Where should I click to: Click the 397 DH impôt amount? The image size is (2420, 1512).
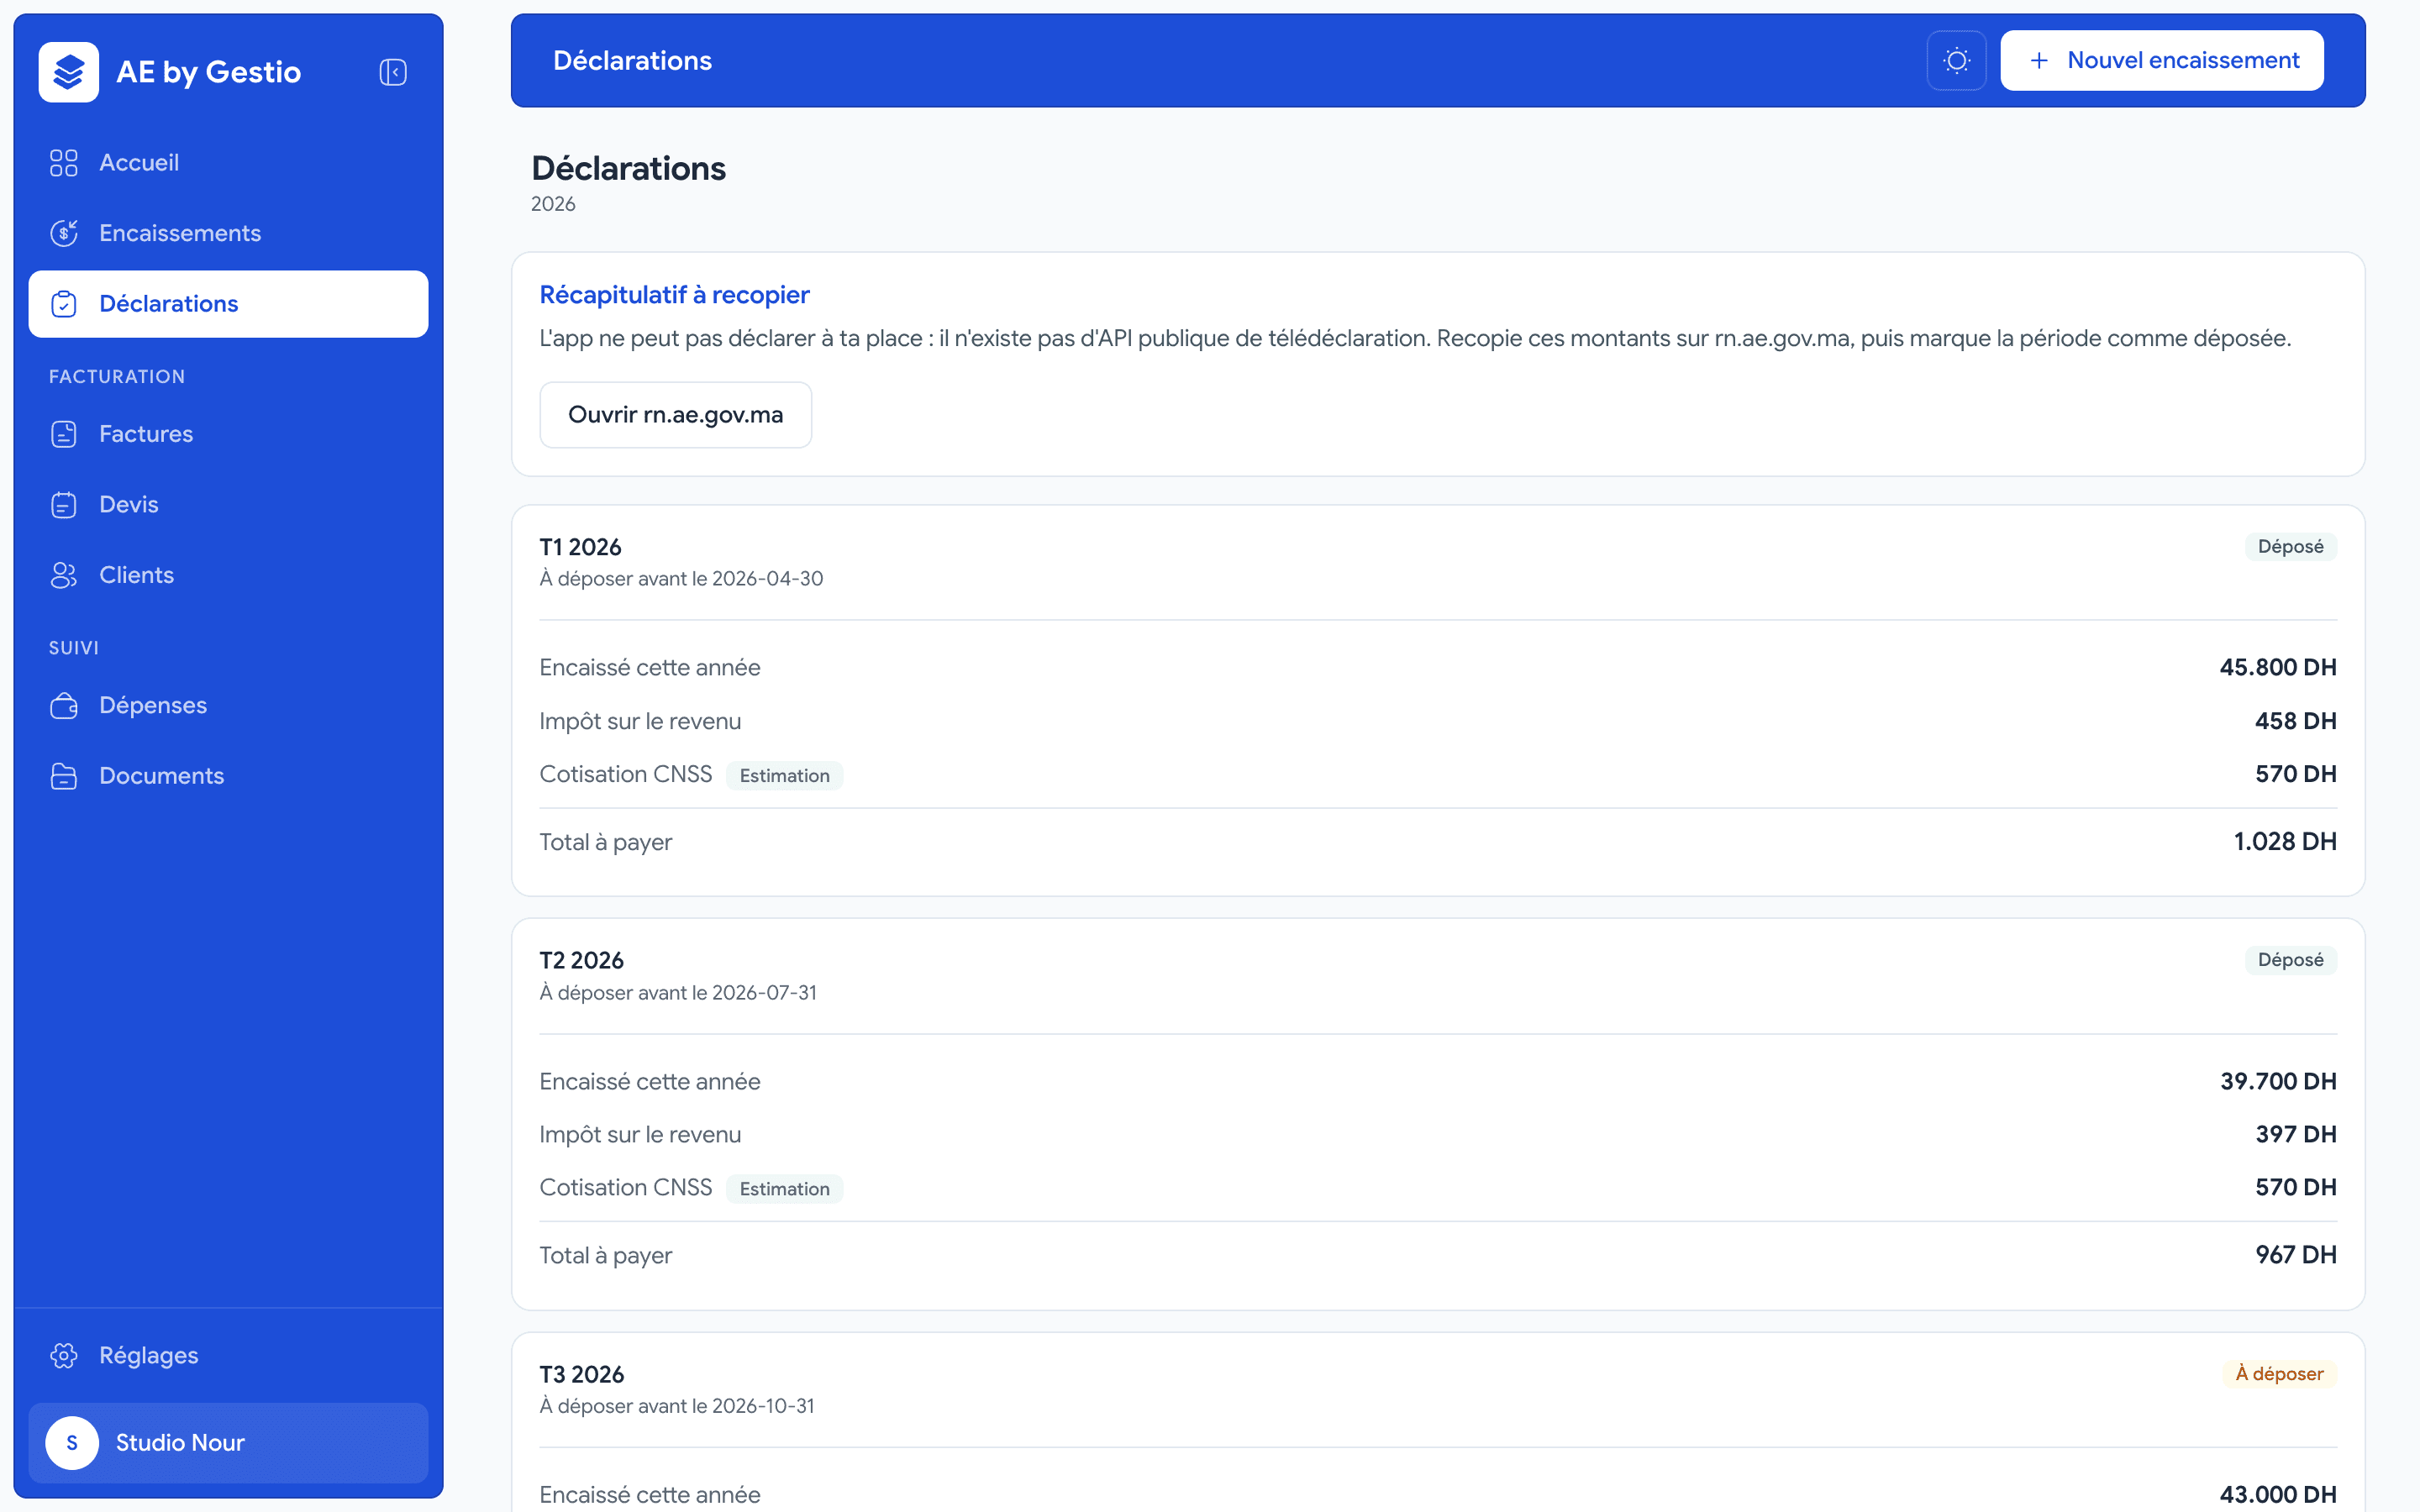coord(2296,1135)
